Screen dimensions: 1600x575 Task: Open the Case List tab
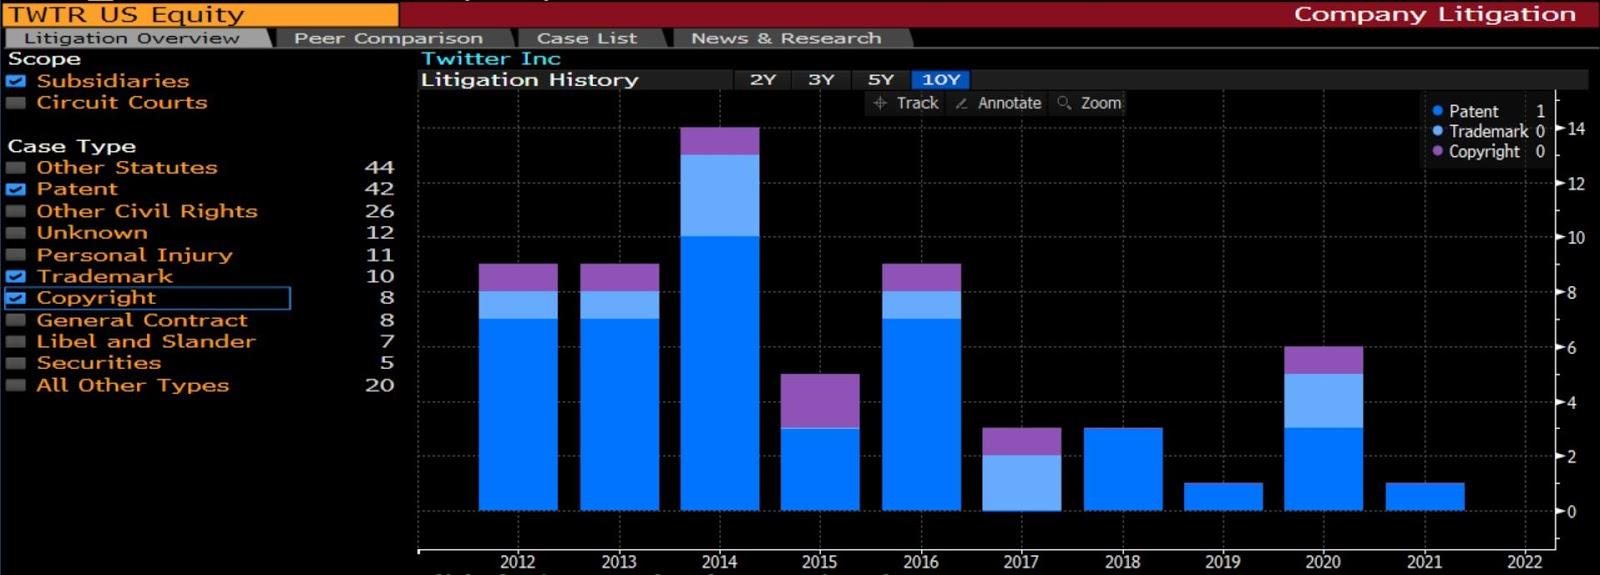tap(586, 38)
